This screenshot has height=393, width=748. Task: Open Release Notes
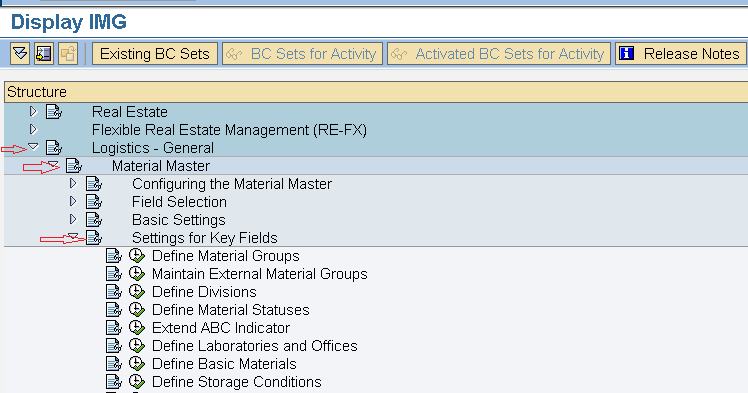point(681,54)
